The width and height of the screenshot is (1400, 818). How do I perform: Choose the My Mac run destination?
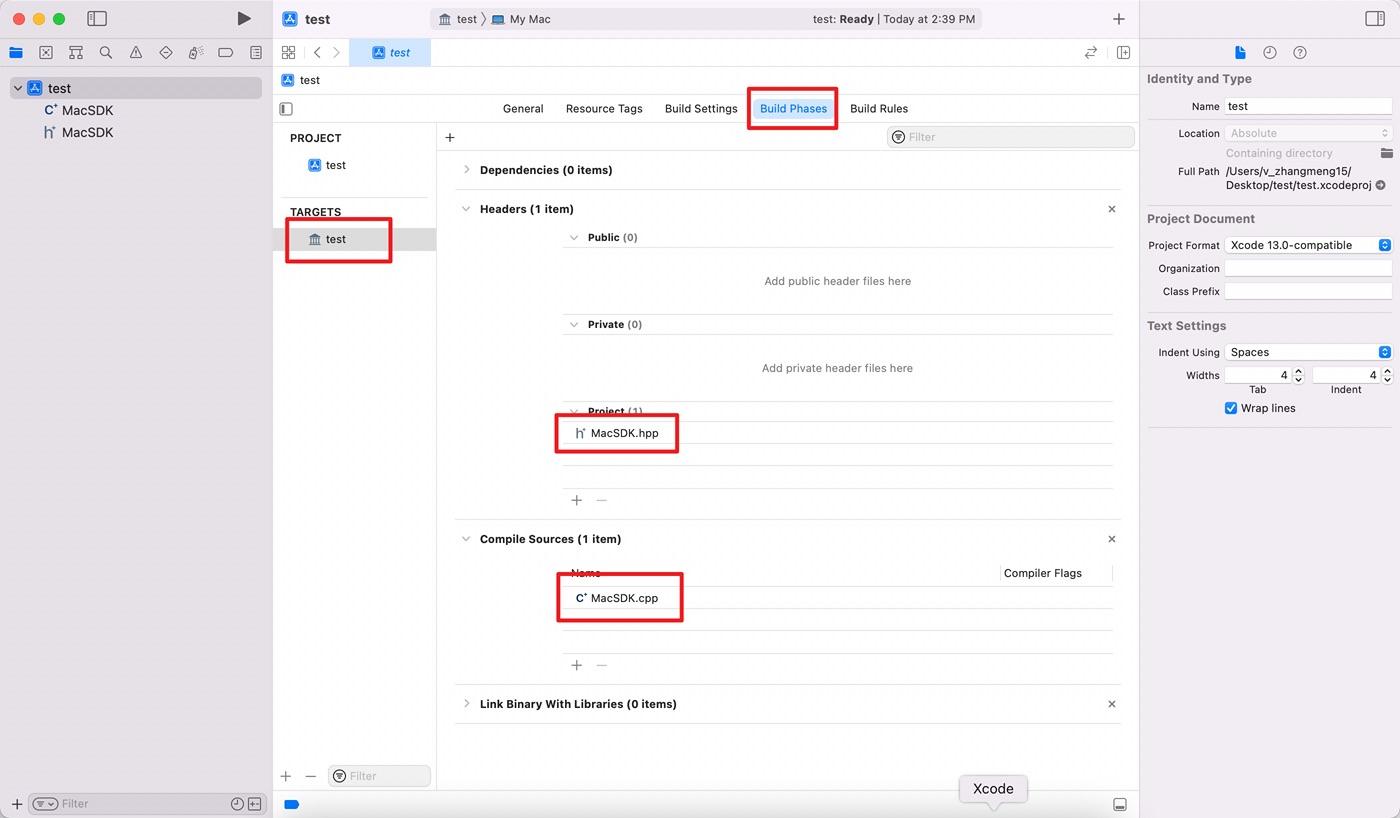pos(521,19)
